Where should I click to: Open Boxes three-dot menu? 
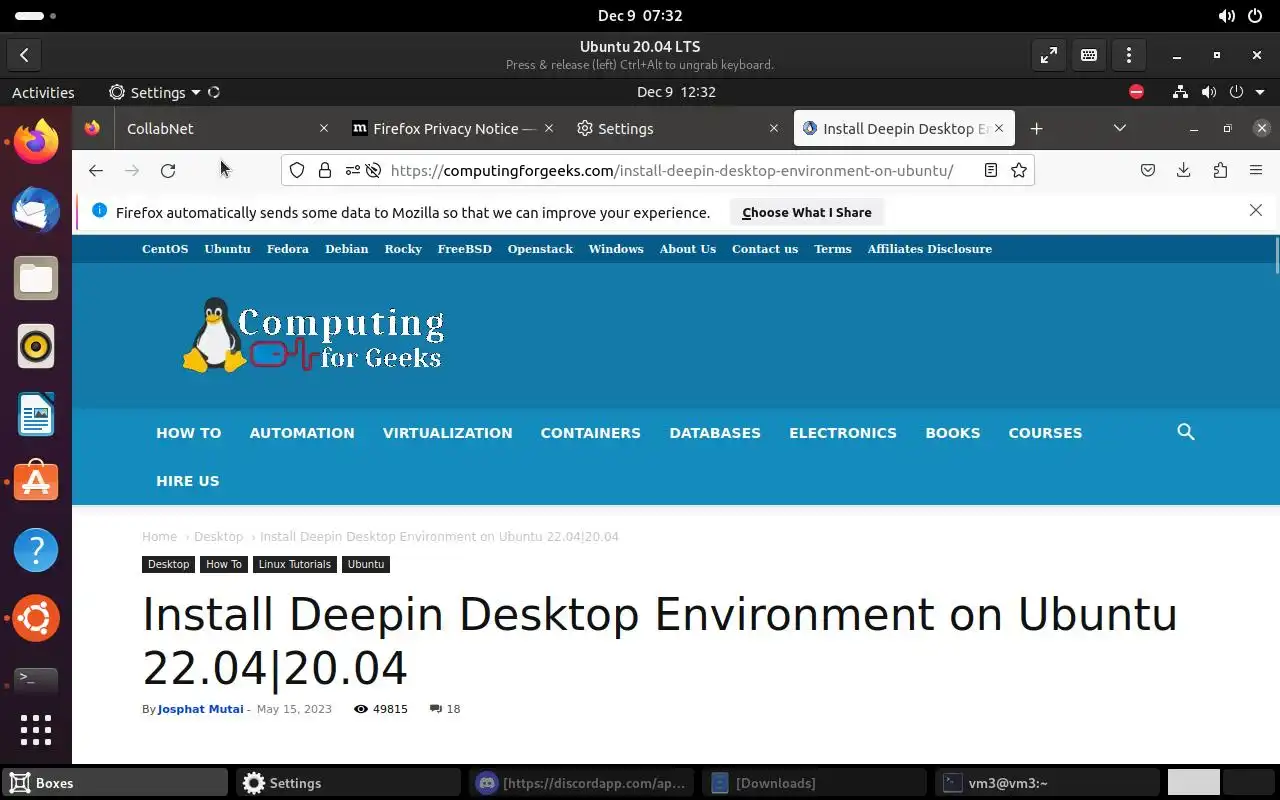1129,56
